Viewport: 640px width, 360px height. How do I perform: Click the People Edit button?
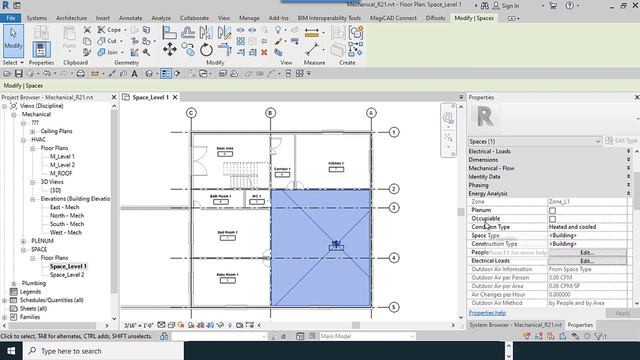coord(587,253)
